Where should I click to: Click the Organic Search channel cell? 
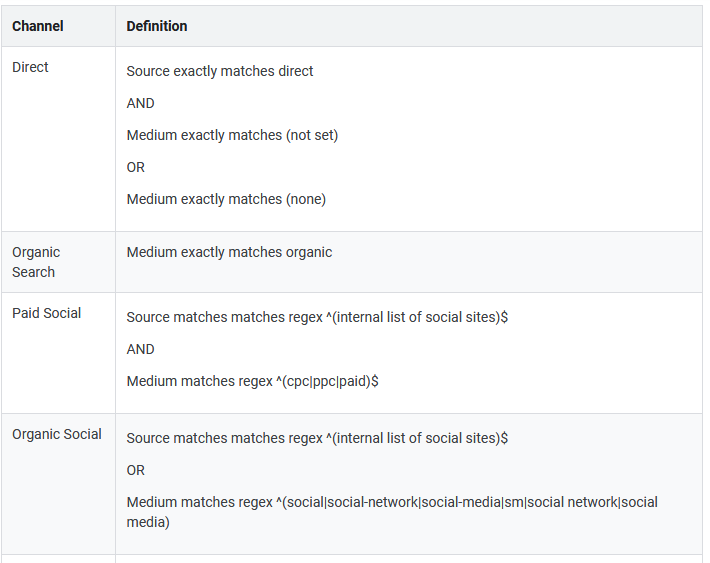[x=36, y=262]
